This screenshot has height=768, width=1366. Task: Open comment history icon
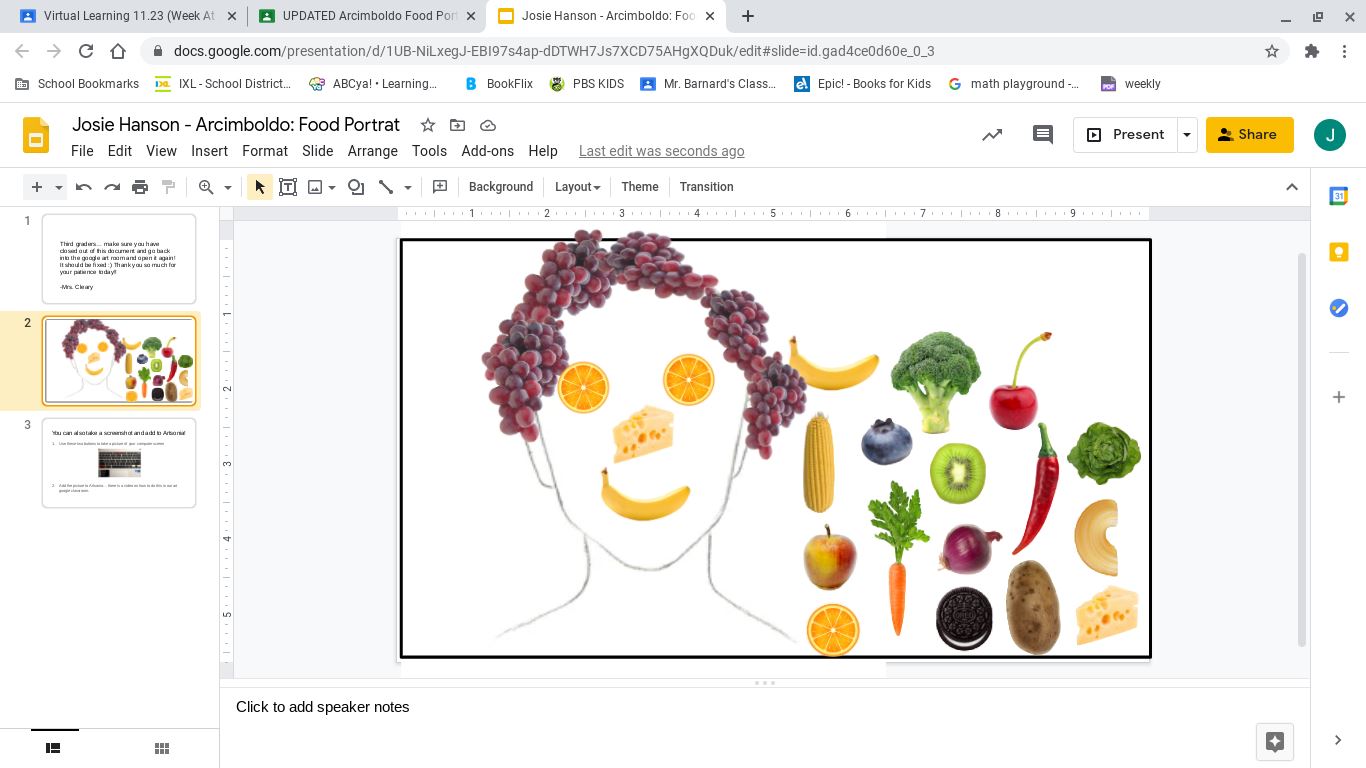1042,135
